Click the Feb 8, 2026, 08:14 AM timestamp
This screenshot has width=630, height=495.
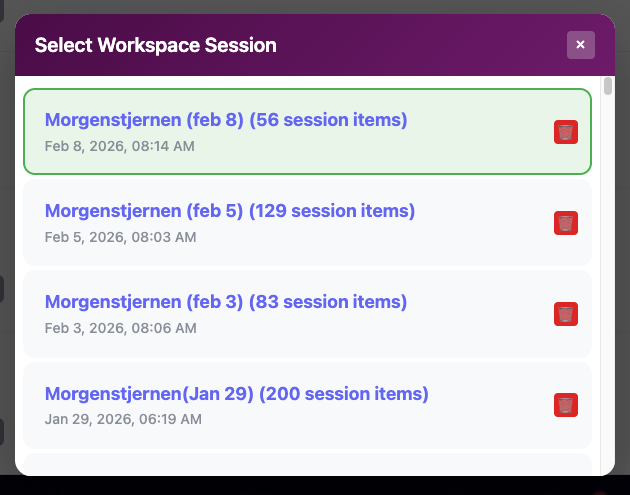(x=120, y=146)
